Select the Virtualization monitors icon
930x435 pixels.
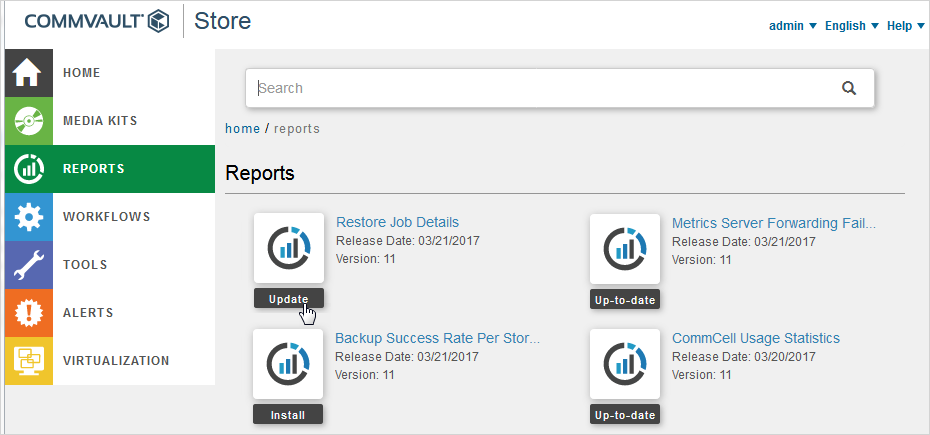pyautogui.click(x=28, y=361)
